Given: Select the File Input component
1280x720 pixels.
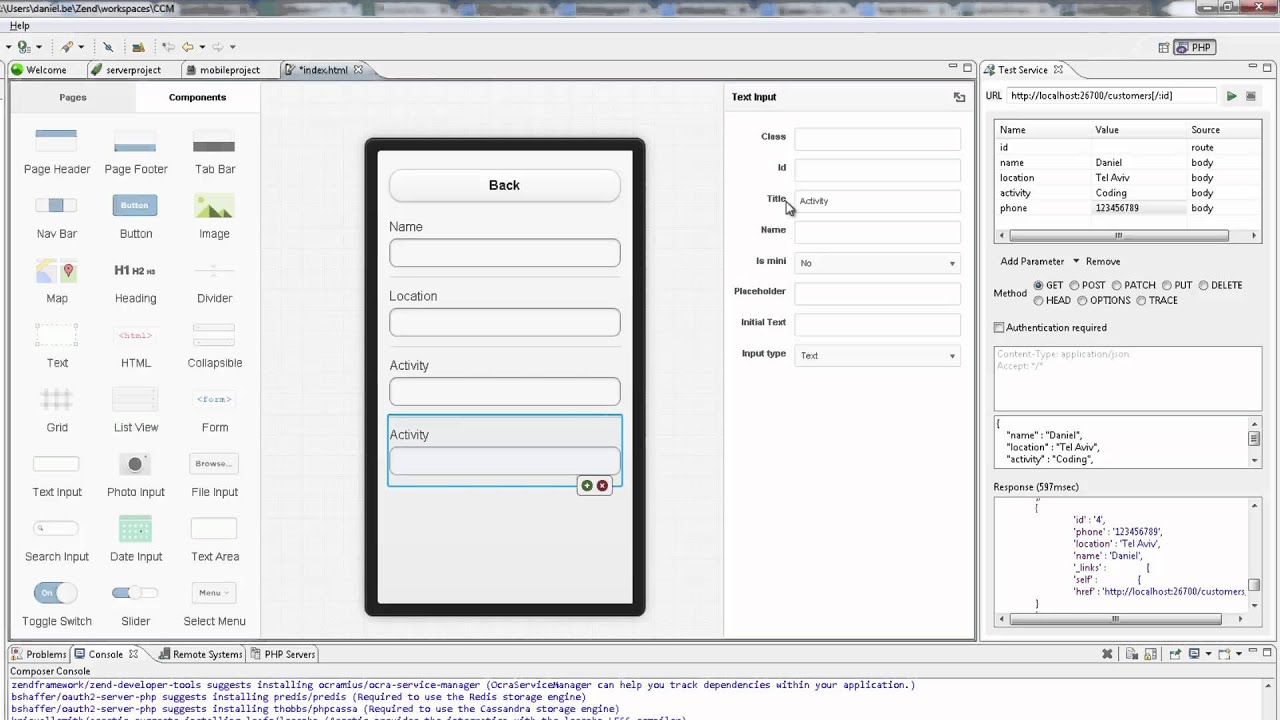Looking at the screenshot, I should 214,475.
